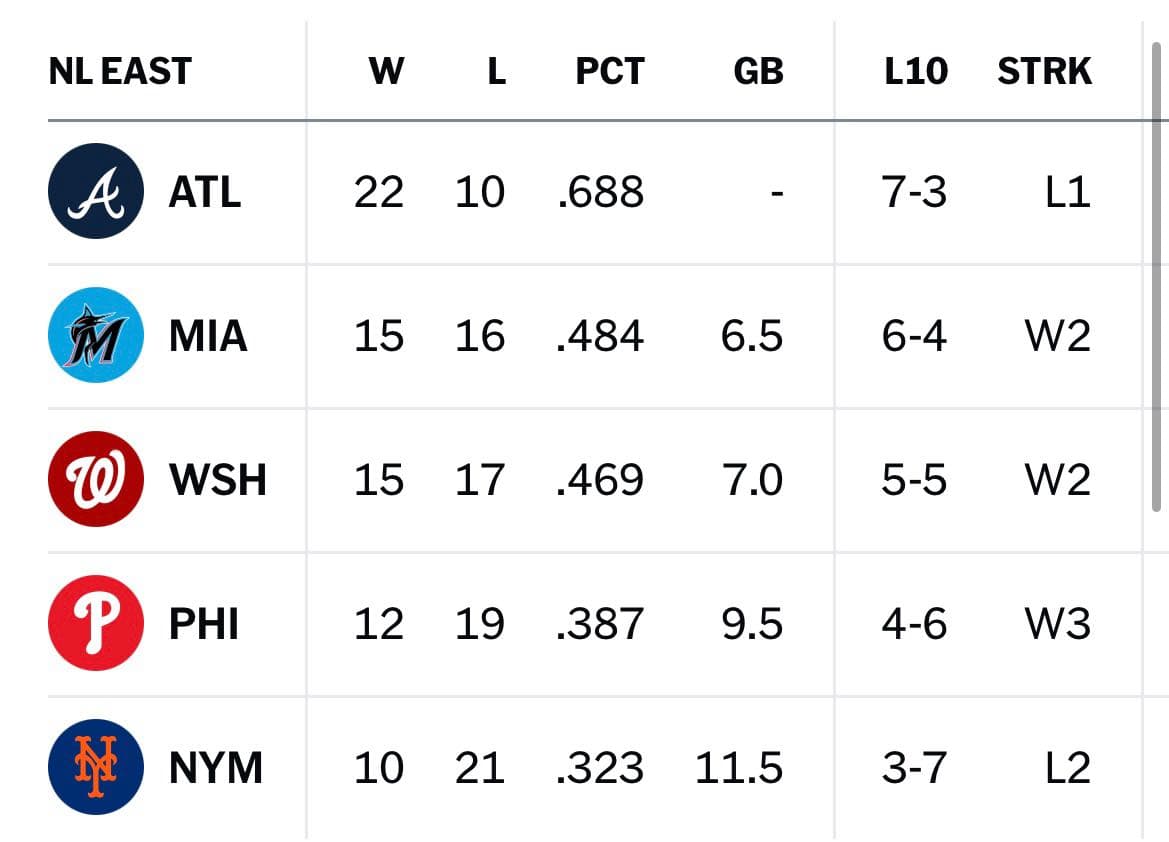This screenshot has width=1169, height=842.
Task: Open the Miami Marlins team logo
Action: pyautogui.click(x=95, y=335)
